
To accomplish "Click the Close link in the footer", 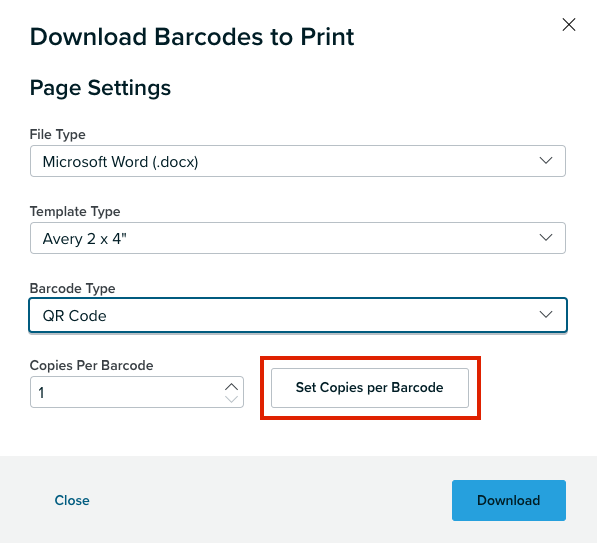I will [72, 500].
